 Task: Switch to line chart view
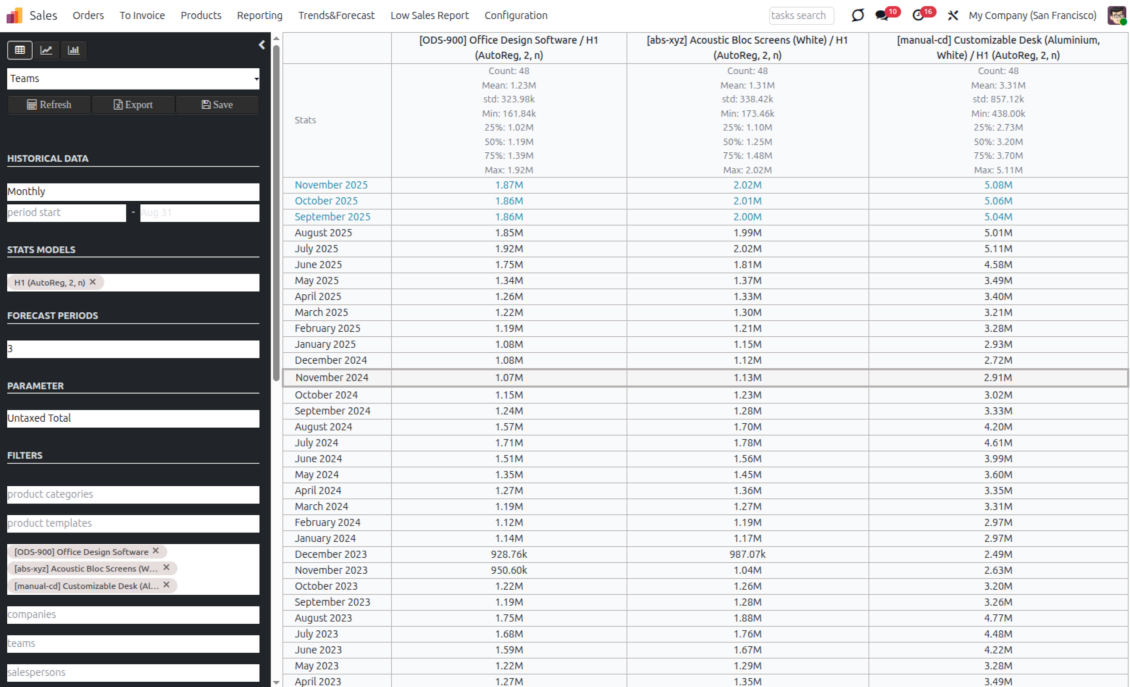pos(47,50)
